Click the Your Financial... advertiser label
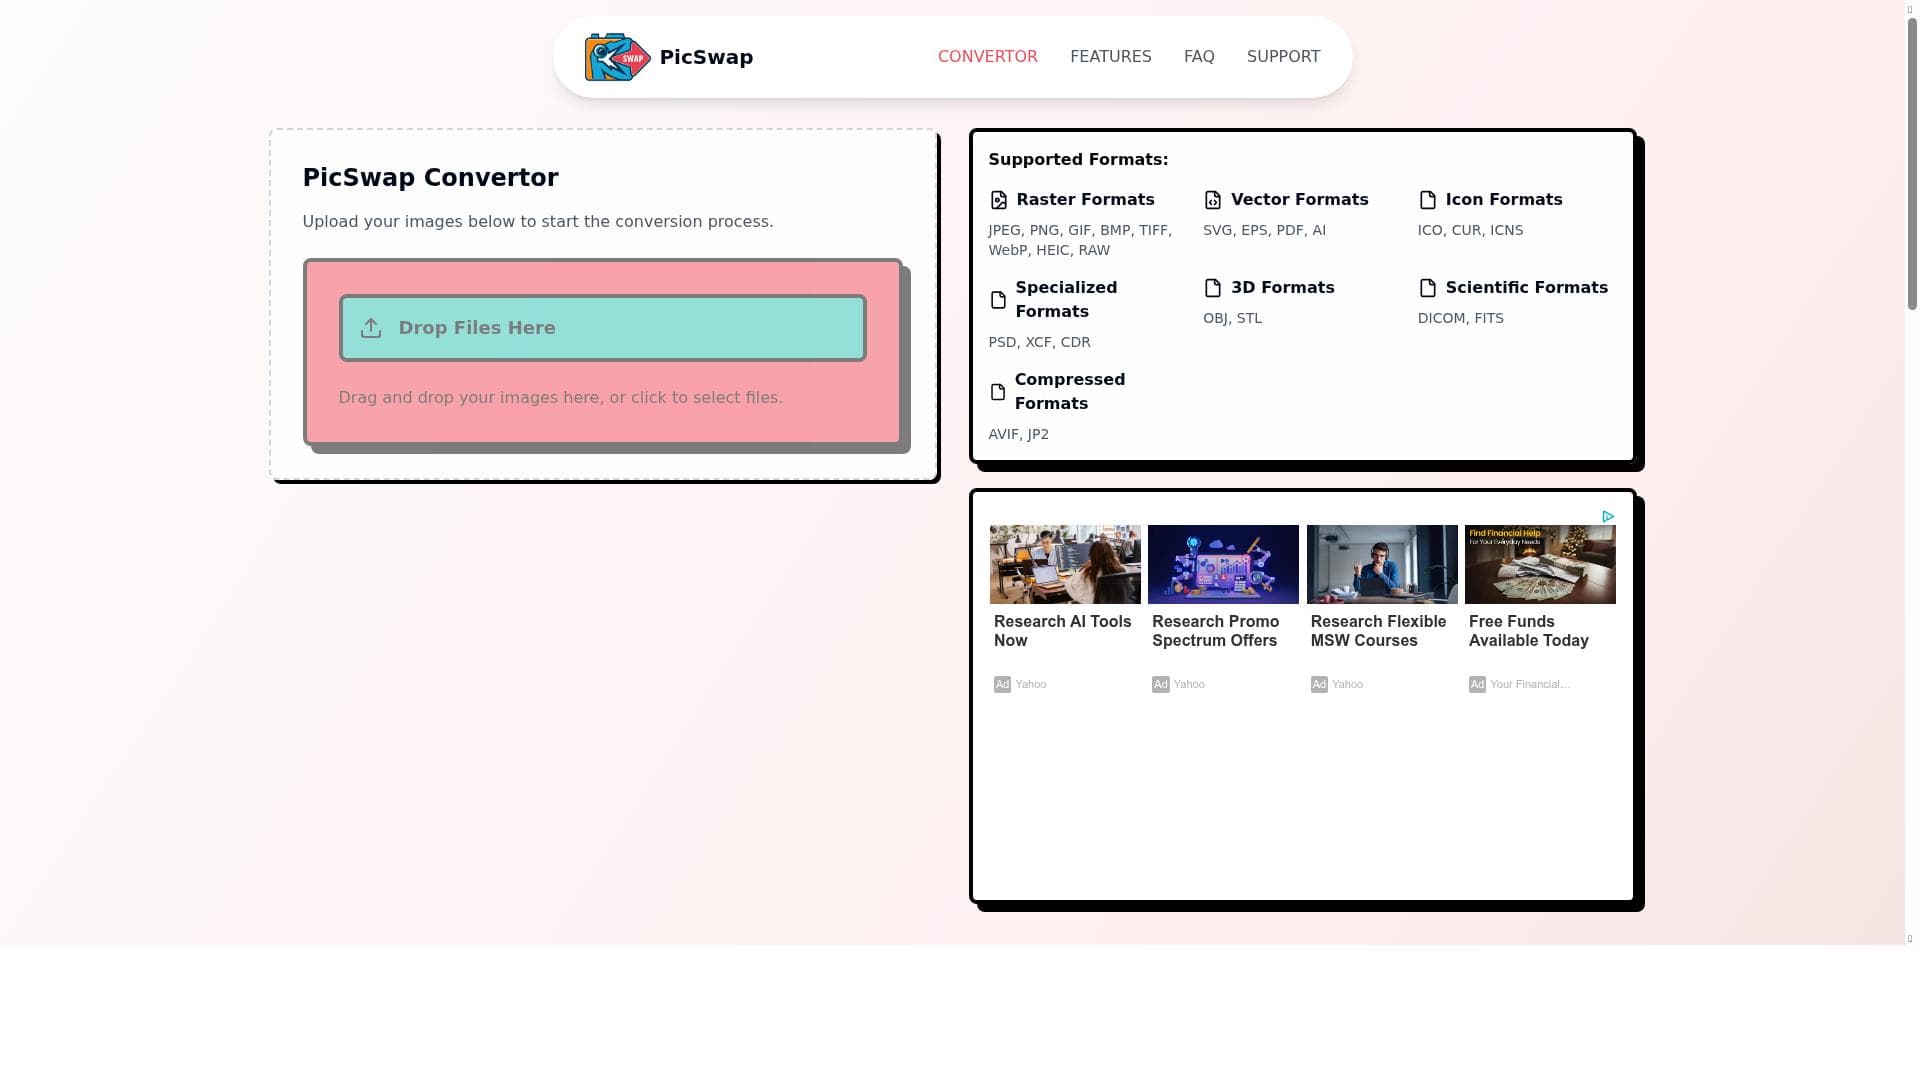The height and width of the screenshot is (1080, 1920). coord(1530,684)
